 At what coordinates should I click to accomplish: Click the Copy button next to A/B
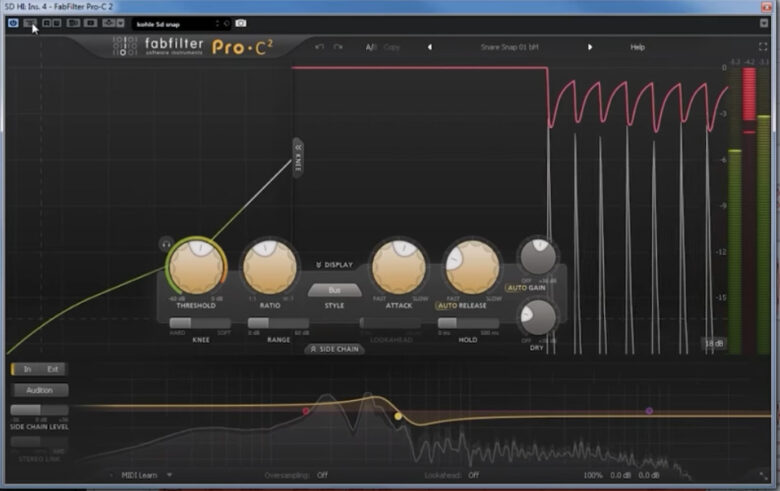[x=391, y=47]
